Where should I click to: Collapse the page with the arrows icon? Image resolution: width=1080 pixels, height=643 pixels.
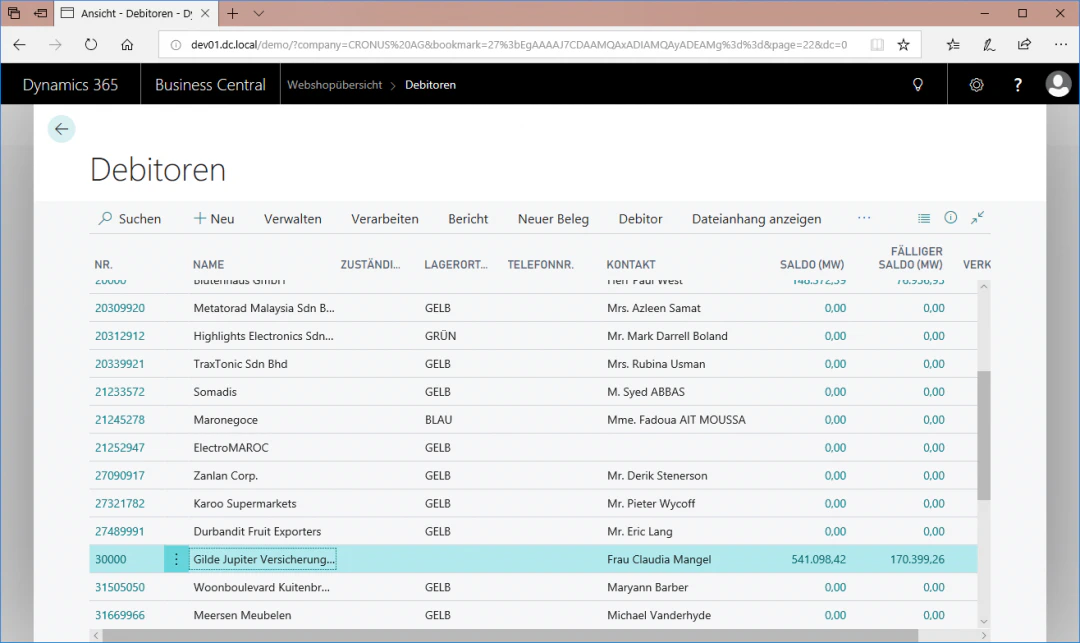(x=977, y=218)
